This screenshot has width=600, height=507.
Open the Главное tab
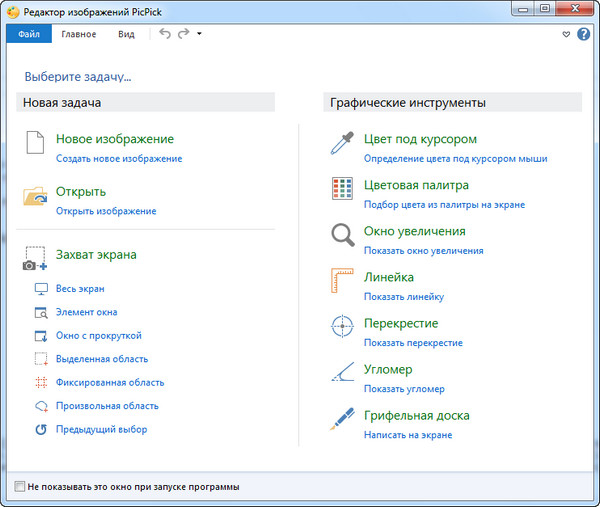tap(78, 34)
